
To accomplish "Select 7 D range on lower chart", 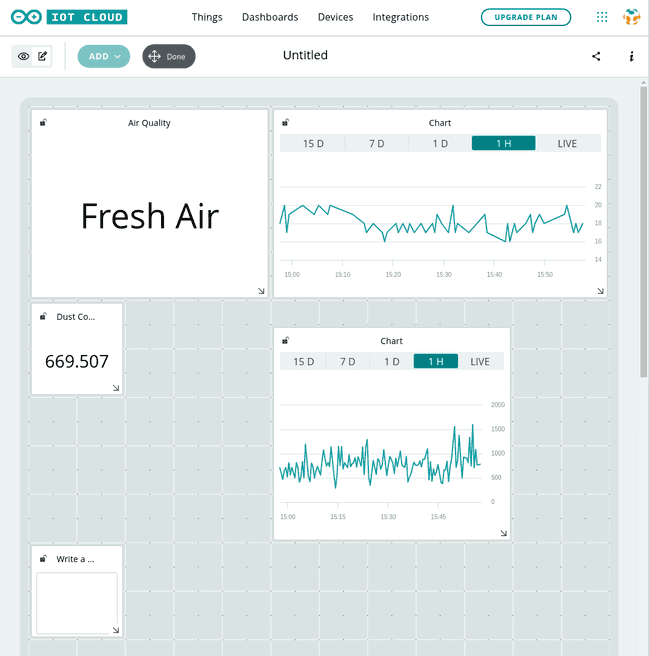I will click(x=347, y=361).
